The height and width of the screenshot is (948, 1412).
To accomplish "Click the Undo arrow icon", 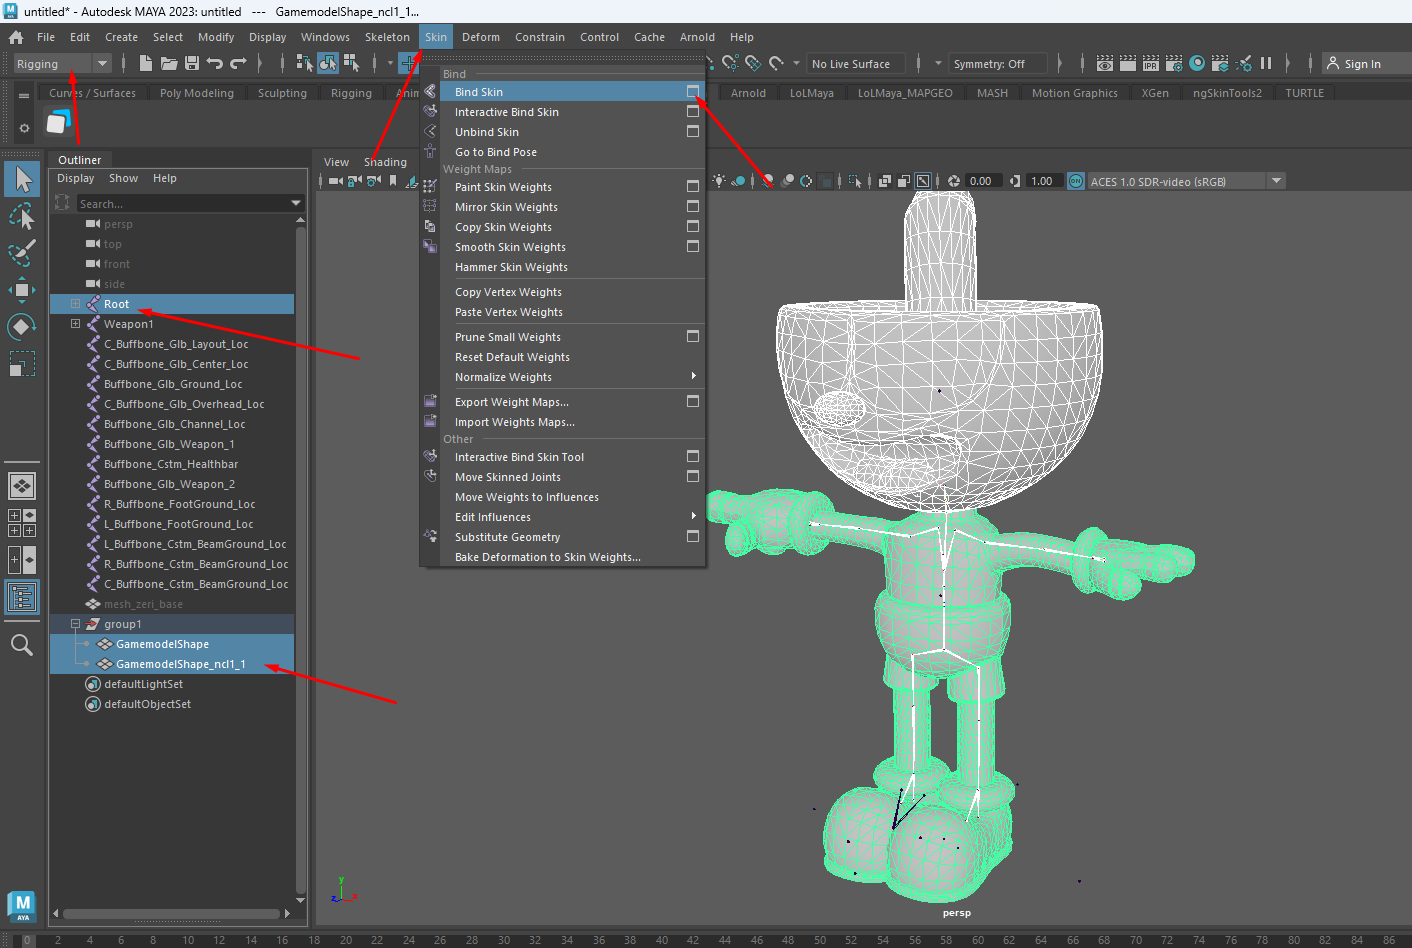I will [x=215, y=63].
